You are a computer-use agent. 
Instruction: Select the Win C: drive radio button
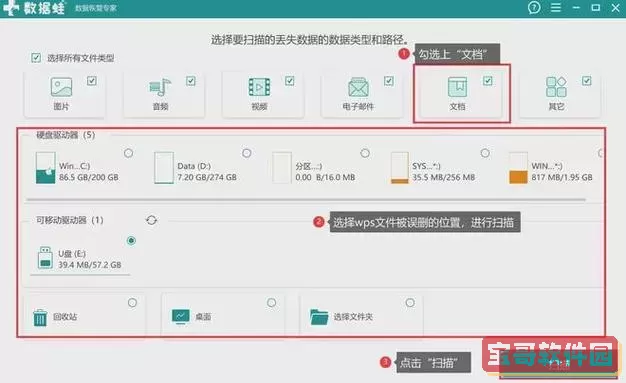click(129, 153)
